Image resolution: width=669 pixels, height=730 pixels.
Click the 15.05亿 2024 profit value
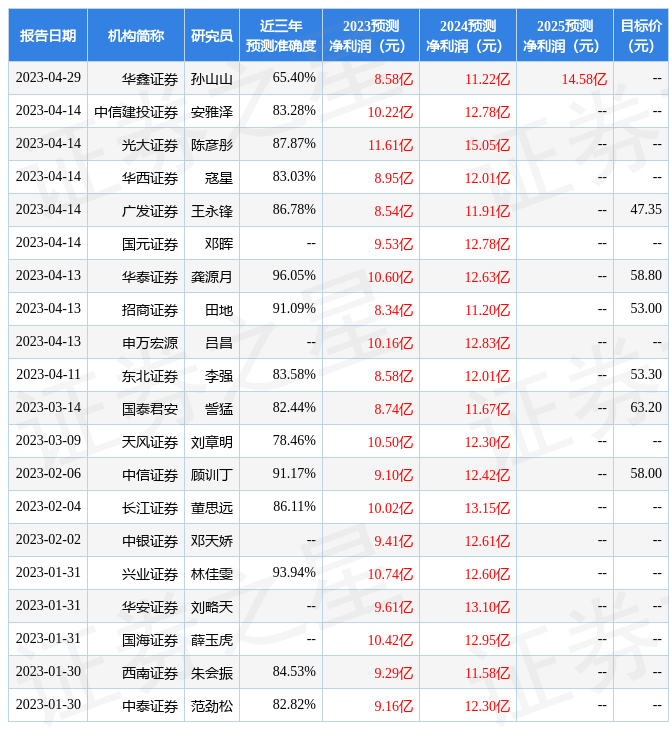pyautogui.click(x=487, y=145)
